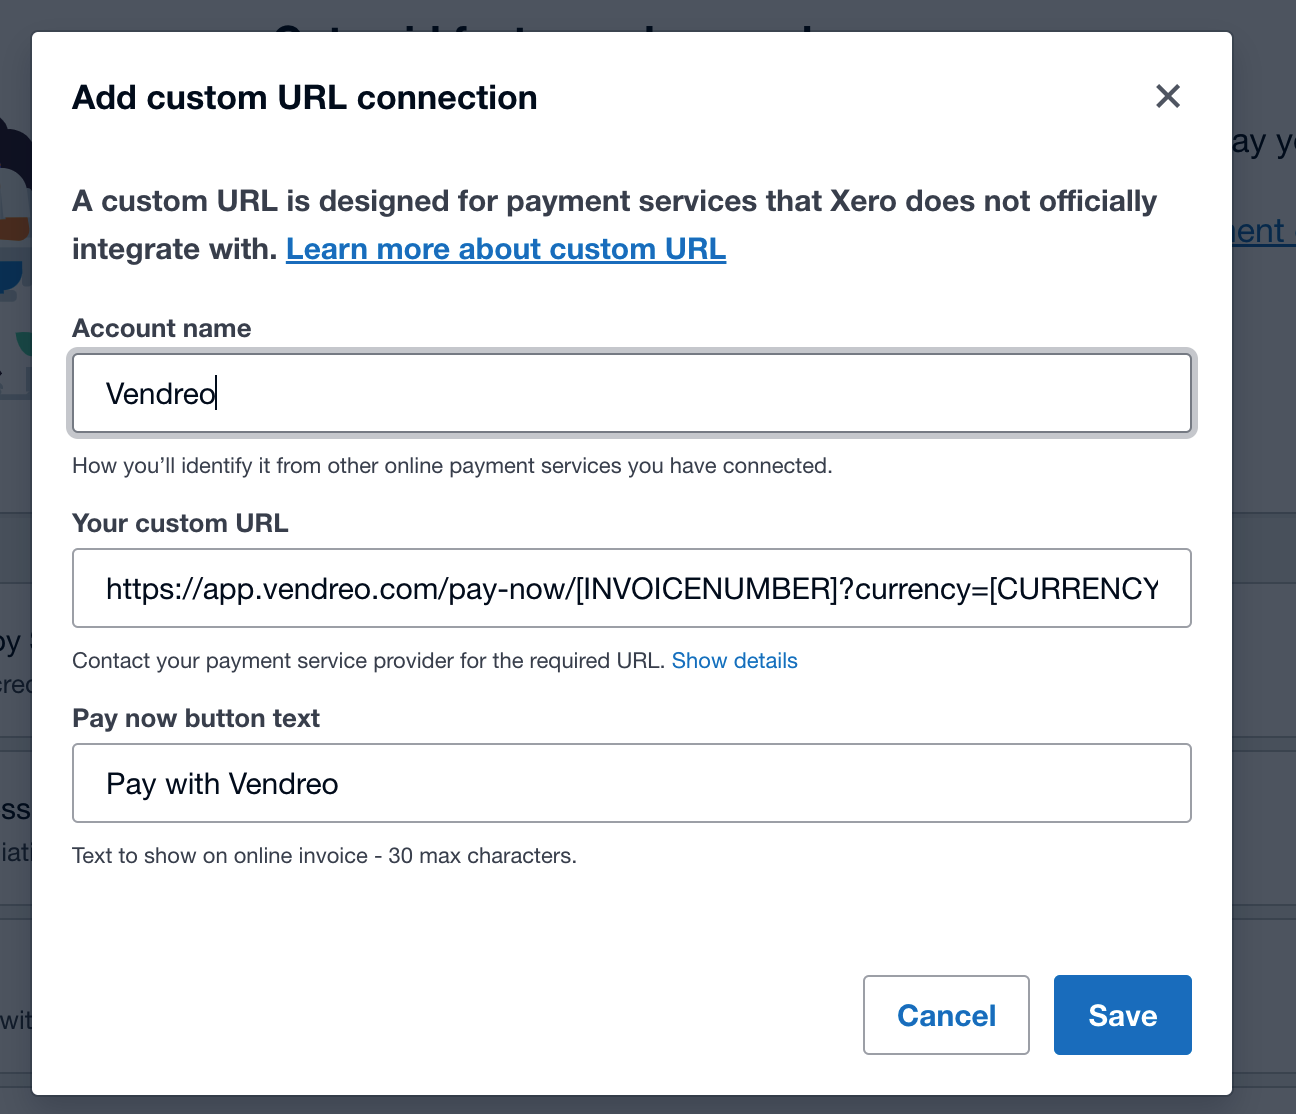
Task: Save the custom URL connection
Action: (x=1122, y=1015)
